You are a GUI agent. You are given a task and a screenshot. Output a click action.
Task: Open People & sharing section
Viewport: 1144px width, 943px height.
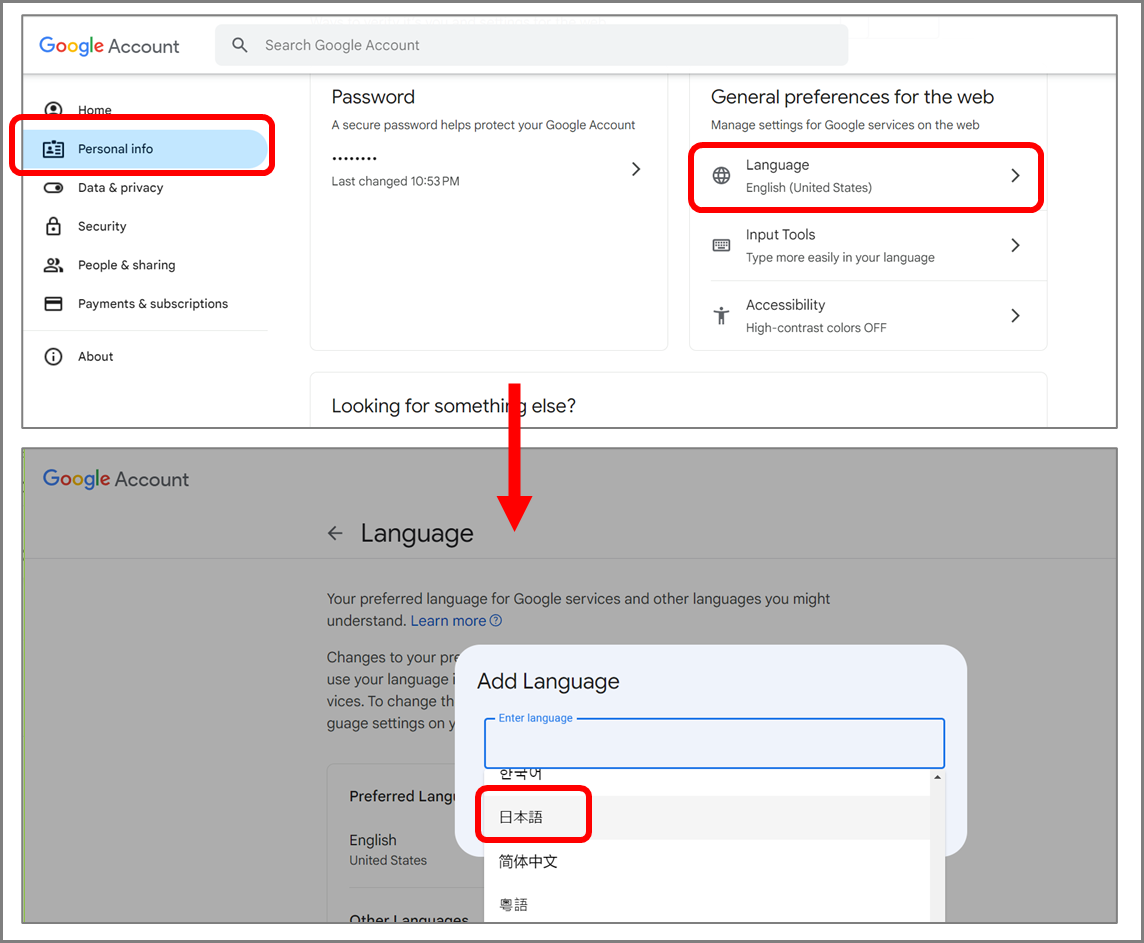126,265
